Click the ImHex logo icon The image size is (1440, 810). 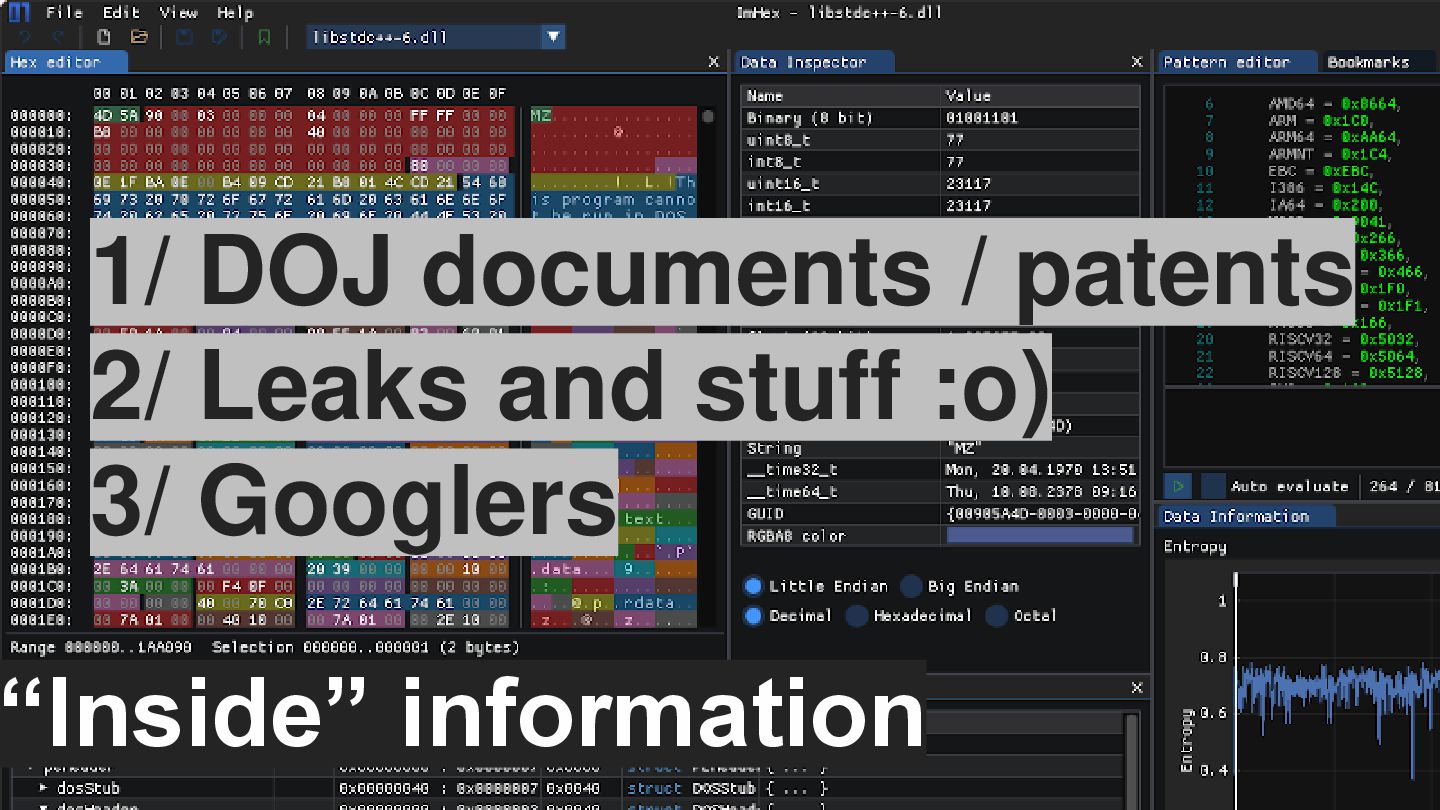[19, 13]
